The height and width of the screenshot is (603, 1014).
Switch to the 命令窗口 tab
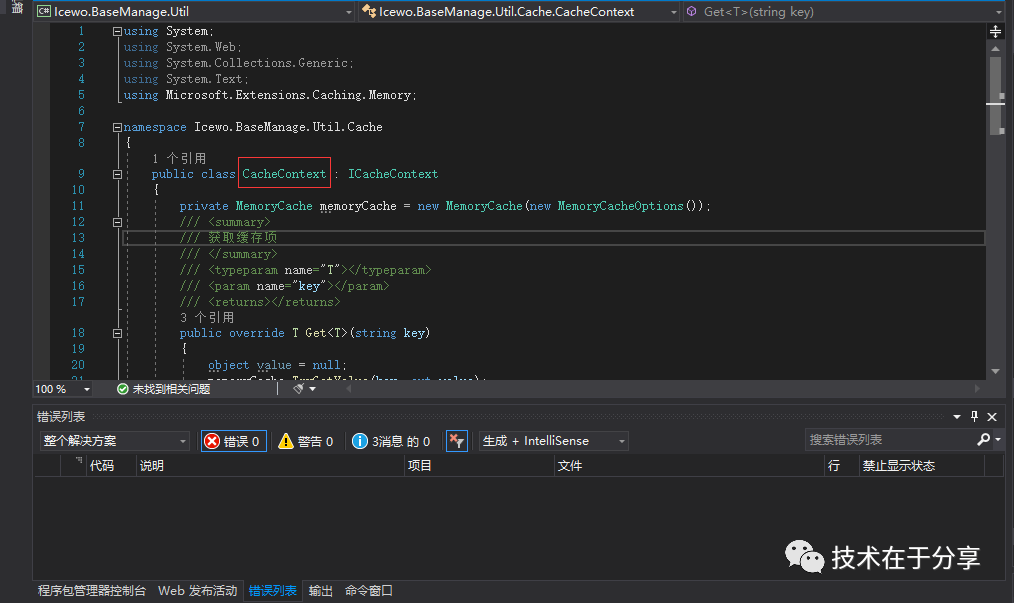(369, 591)
